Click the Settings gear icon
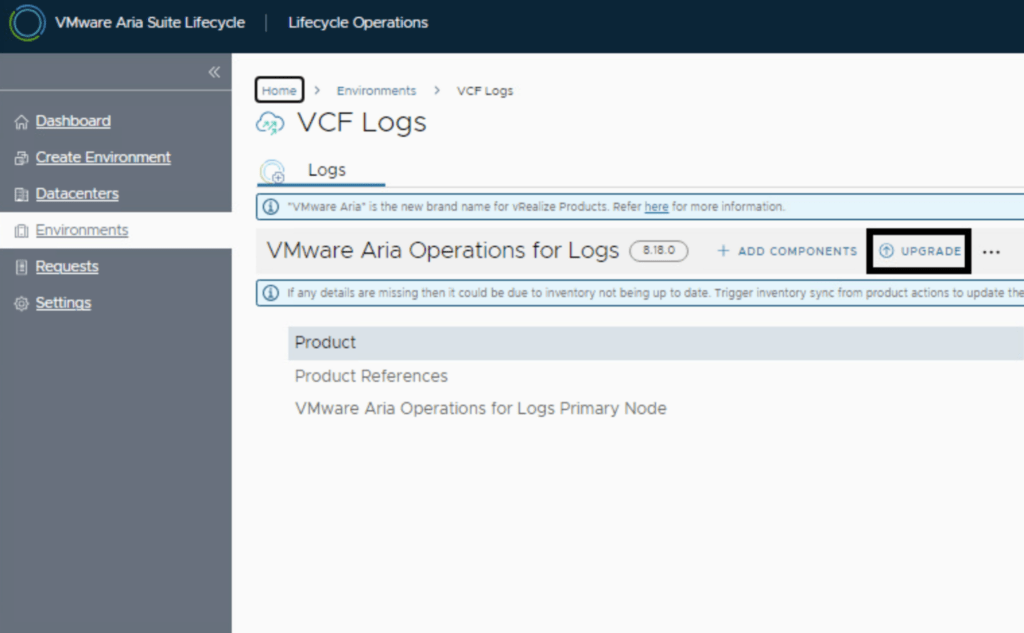 pos(21,303)
